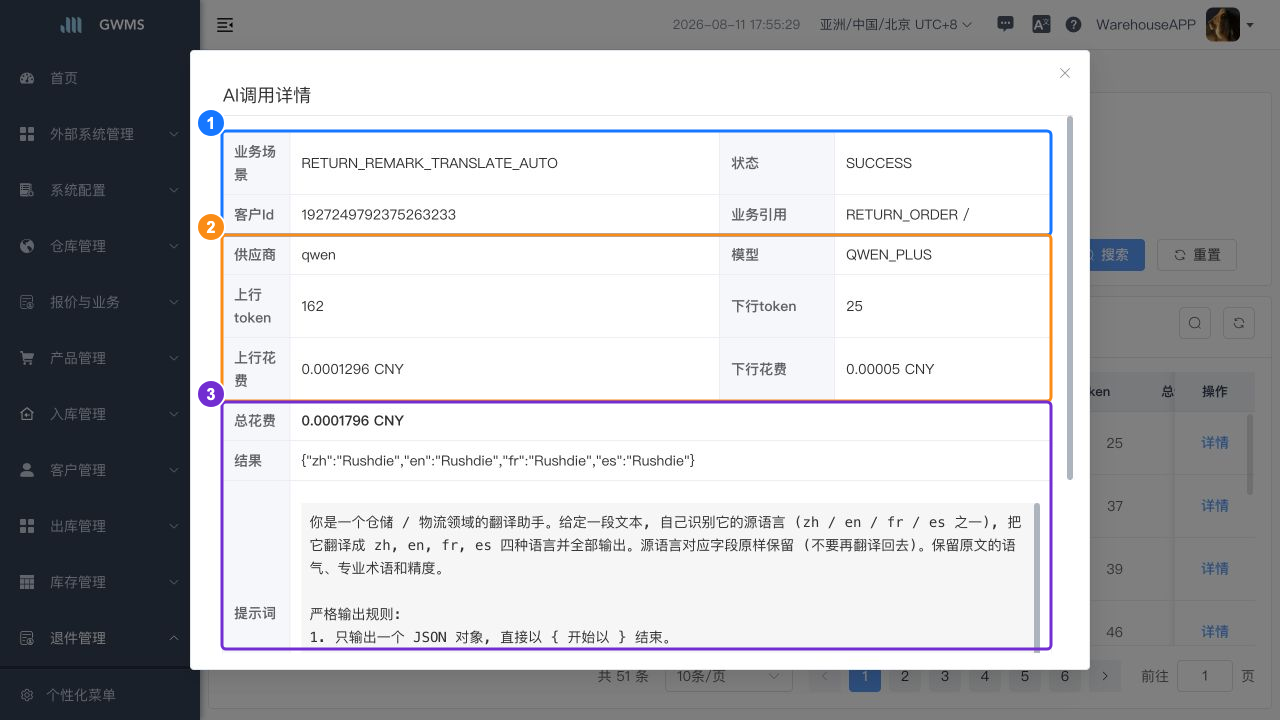Expand the 仓库管理 menu
This screenshot has width=1280, height=720.
click(100, 246)
